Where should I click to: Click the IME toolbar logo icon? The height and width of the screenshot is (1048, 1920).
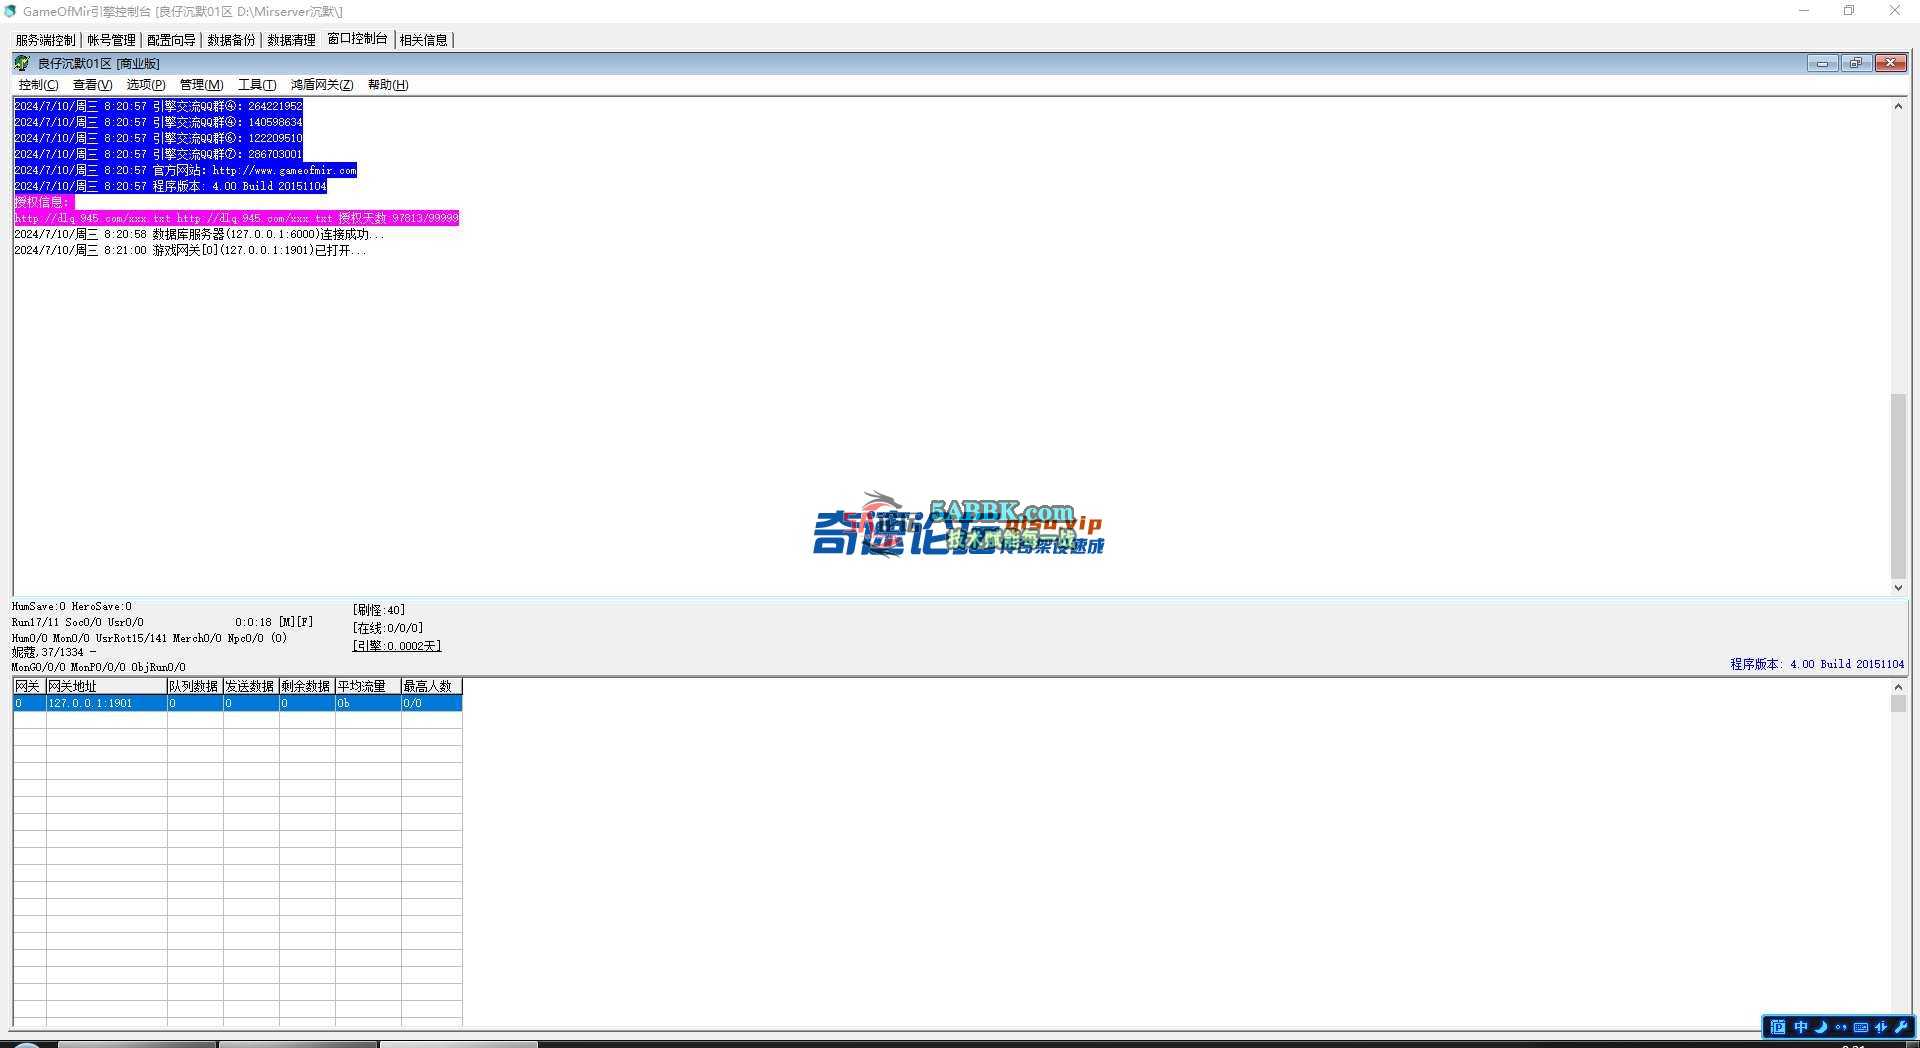tap(1777, 1027)
